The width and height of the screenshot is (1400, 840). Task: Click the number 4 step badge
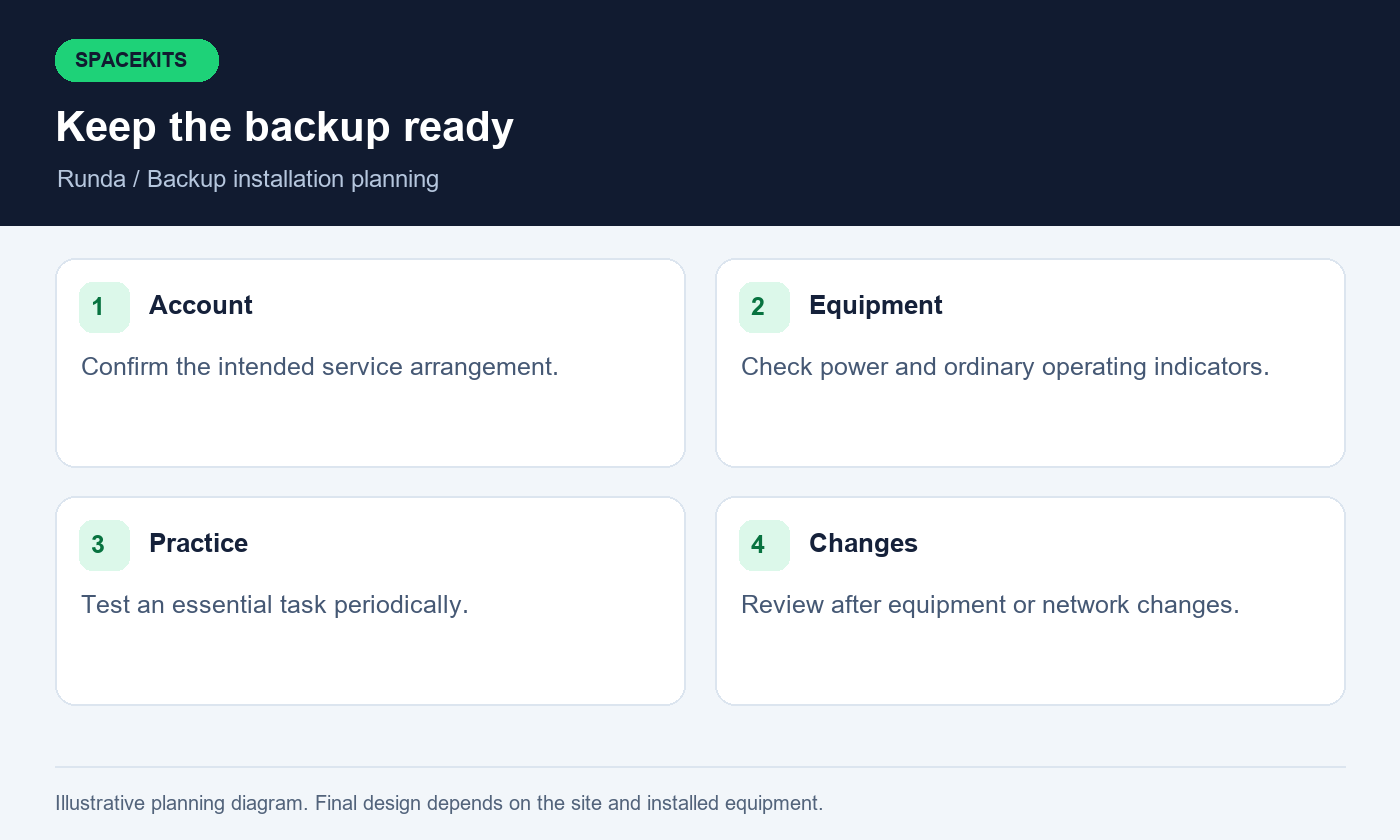point(764,545)
